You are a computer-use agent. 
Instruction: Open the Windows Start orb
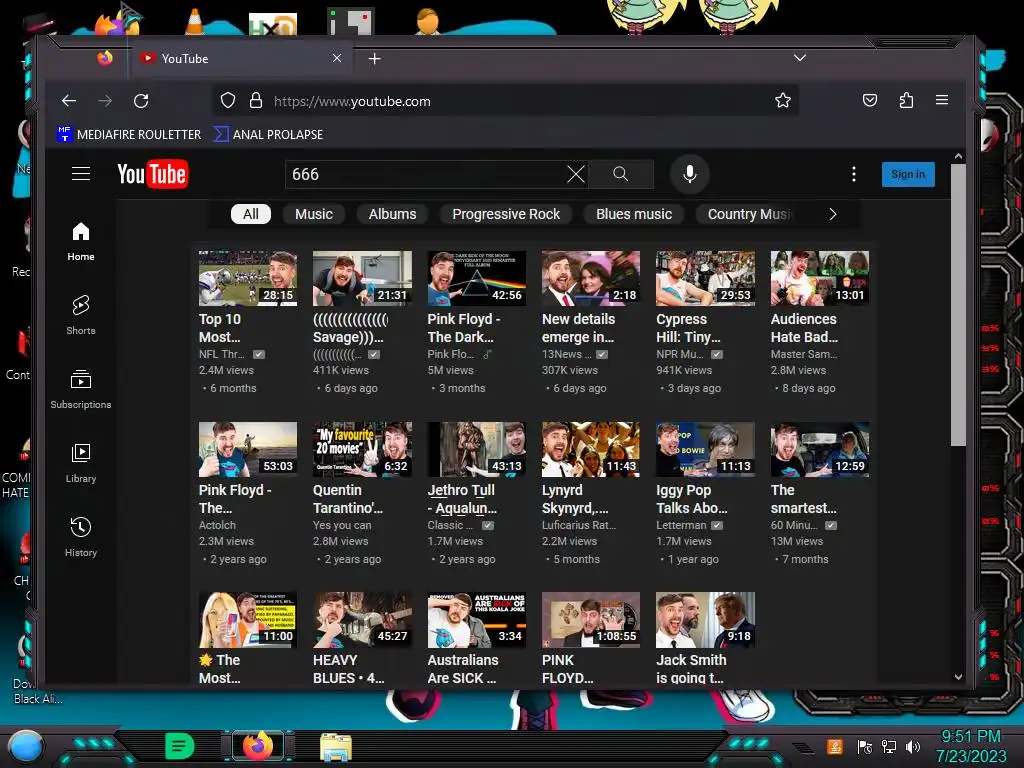(x=26, y=746)
